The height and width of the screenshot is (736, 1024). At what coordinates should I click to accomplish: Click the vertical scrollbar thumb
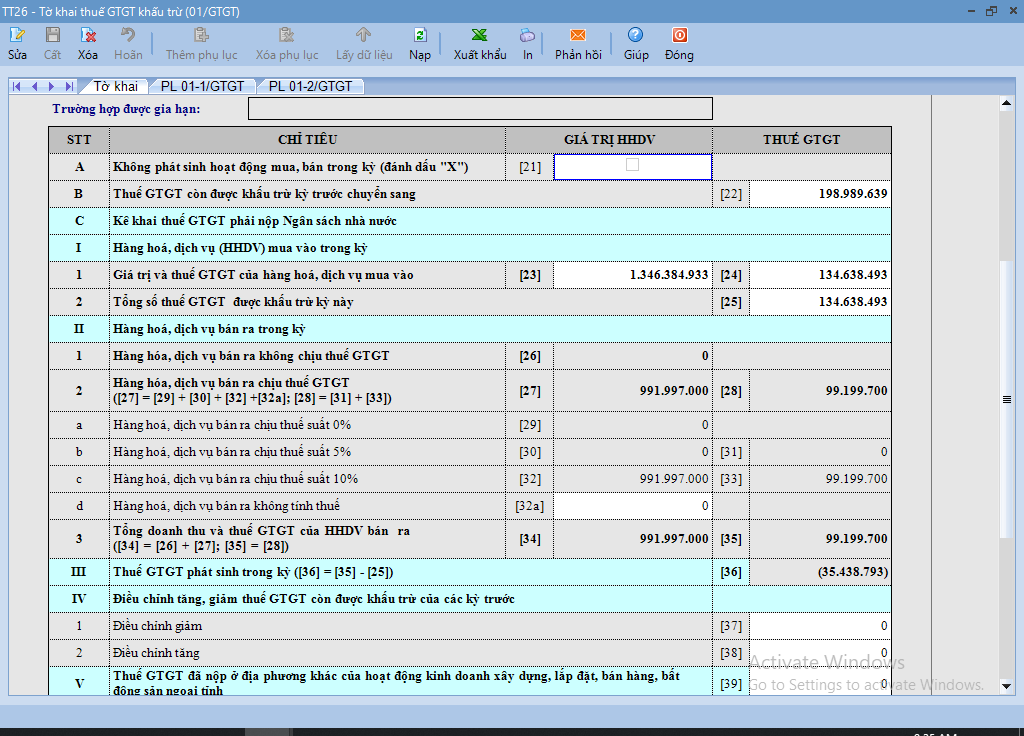coord(1006,399)
